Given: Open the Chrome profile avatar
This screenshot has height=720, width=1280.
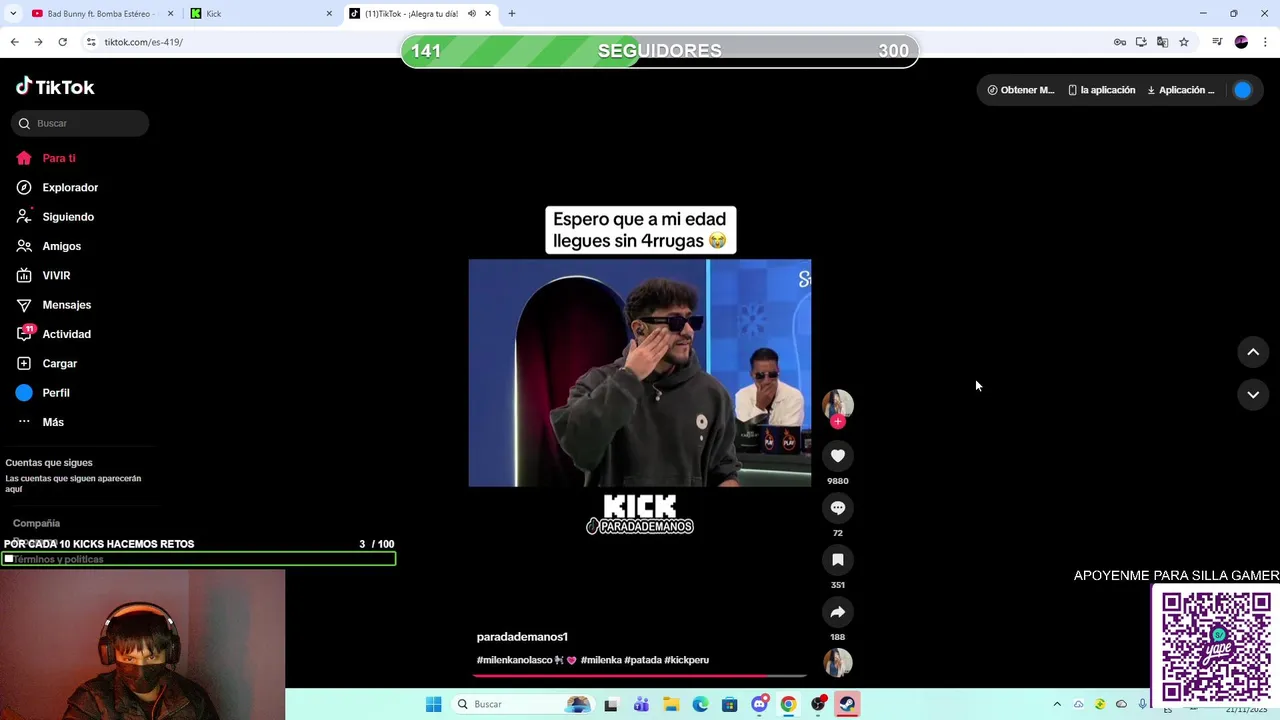Looking at the screenshot, I should pos(1241,42).
